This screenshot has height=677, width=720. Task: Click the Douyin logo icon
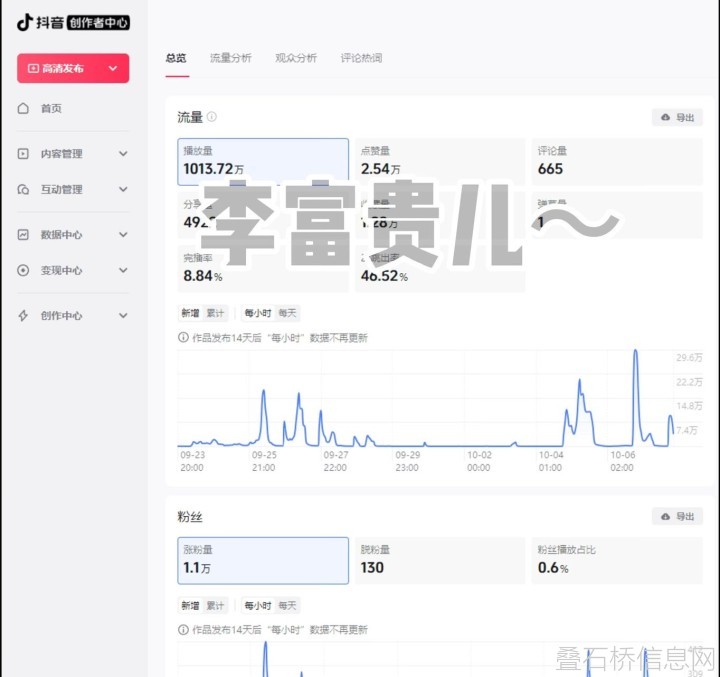click(25, 23)
